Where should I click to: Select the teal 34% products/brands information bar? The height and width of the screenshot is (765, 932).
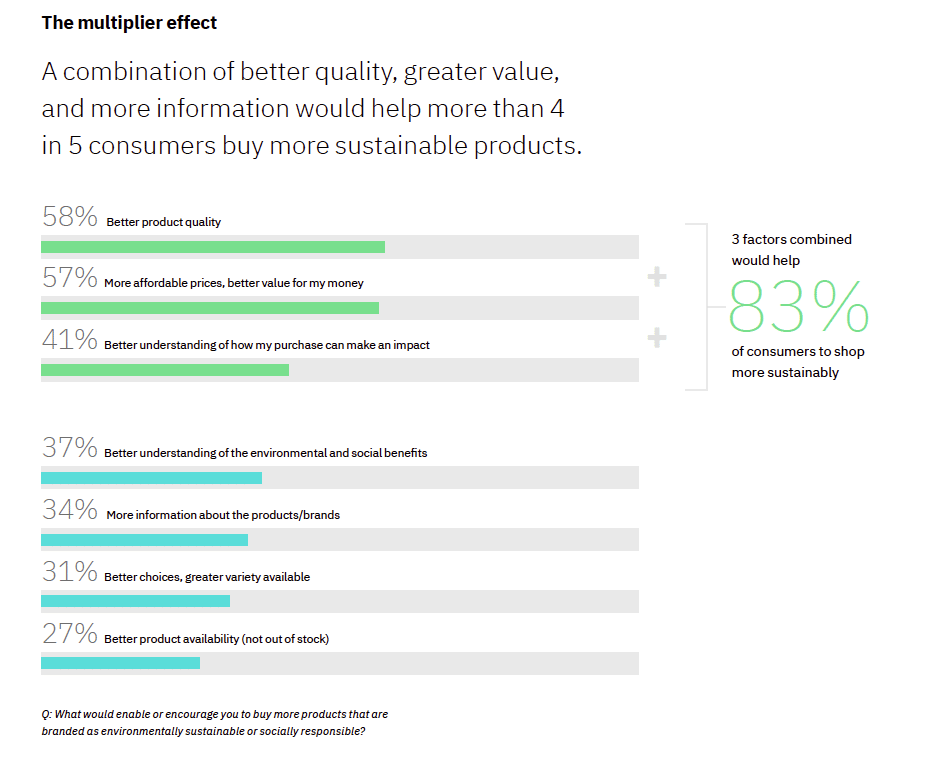click(144, 540)
